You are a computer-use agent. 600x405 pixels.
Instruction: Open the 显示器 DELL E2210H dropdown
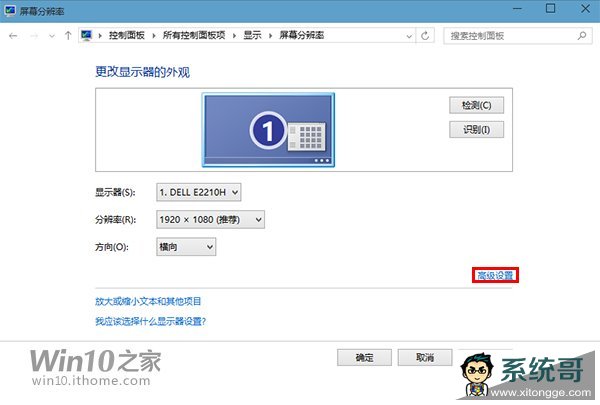pos(199,192)
